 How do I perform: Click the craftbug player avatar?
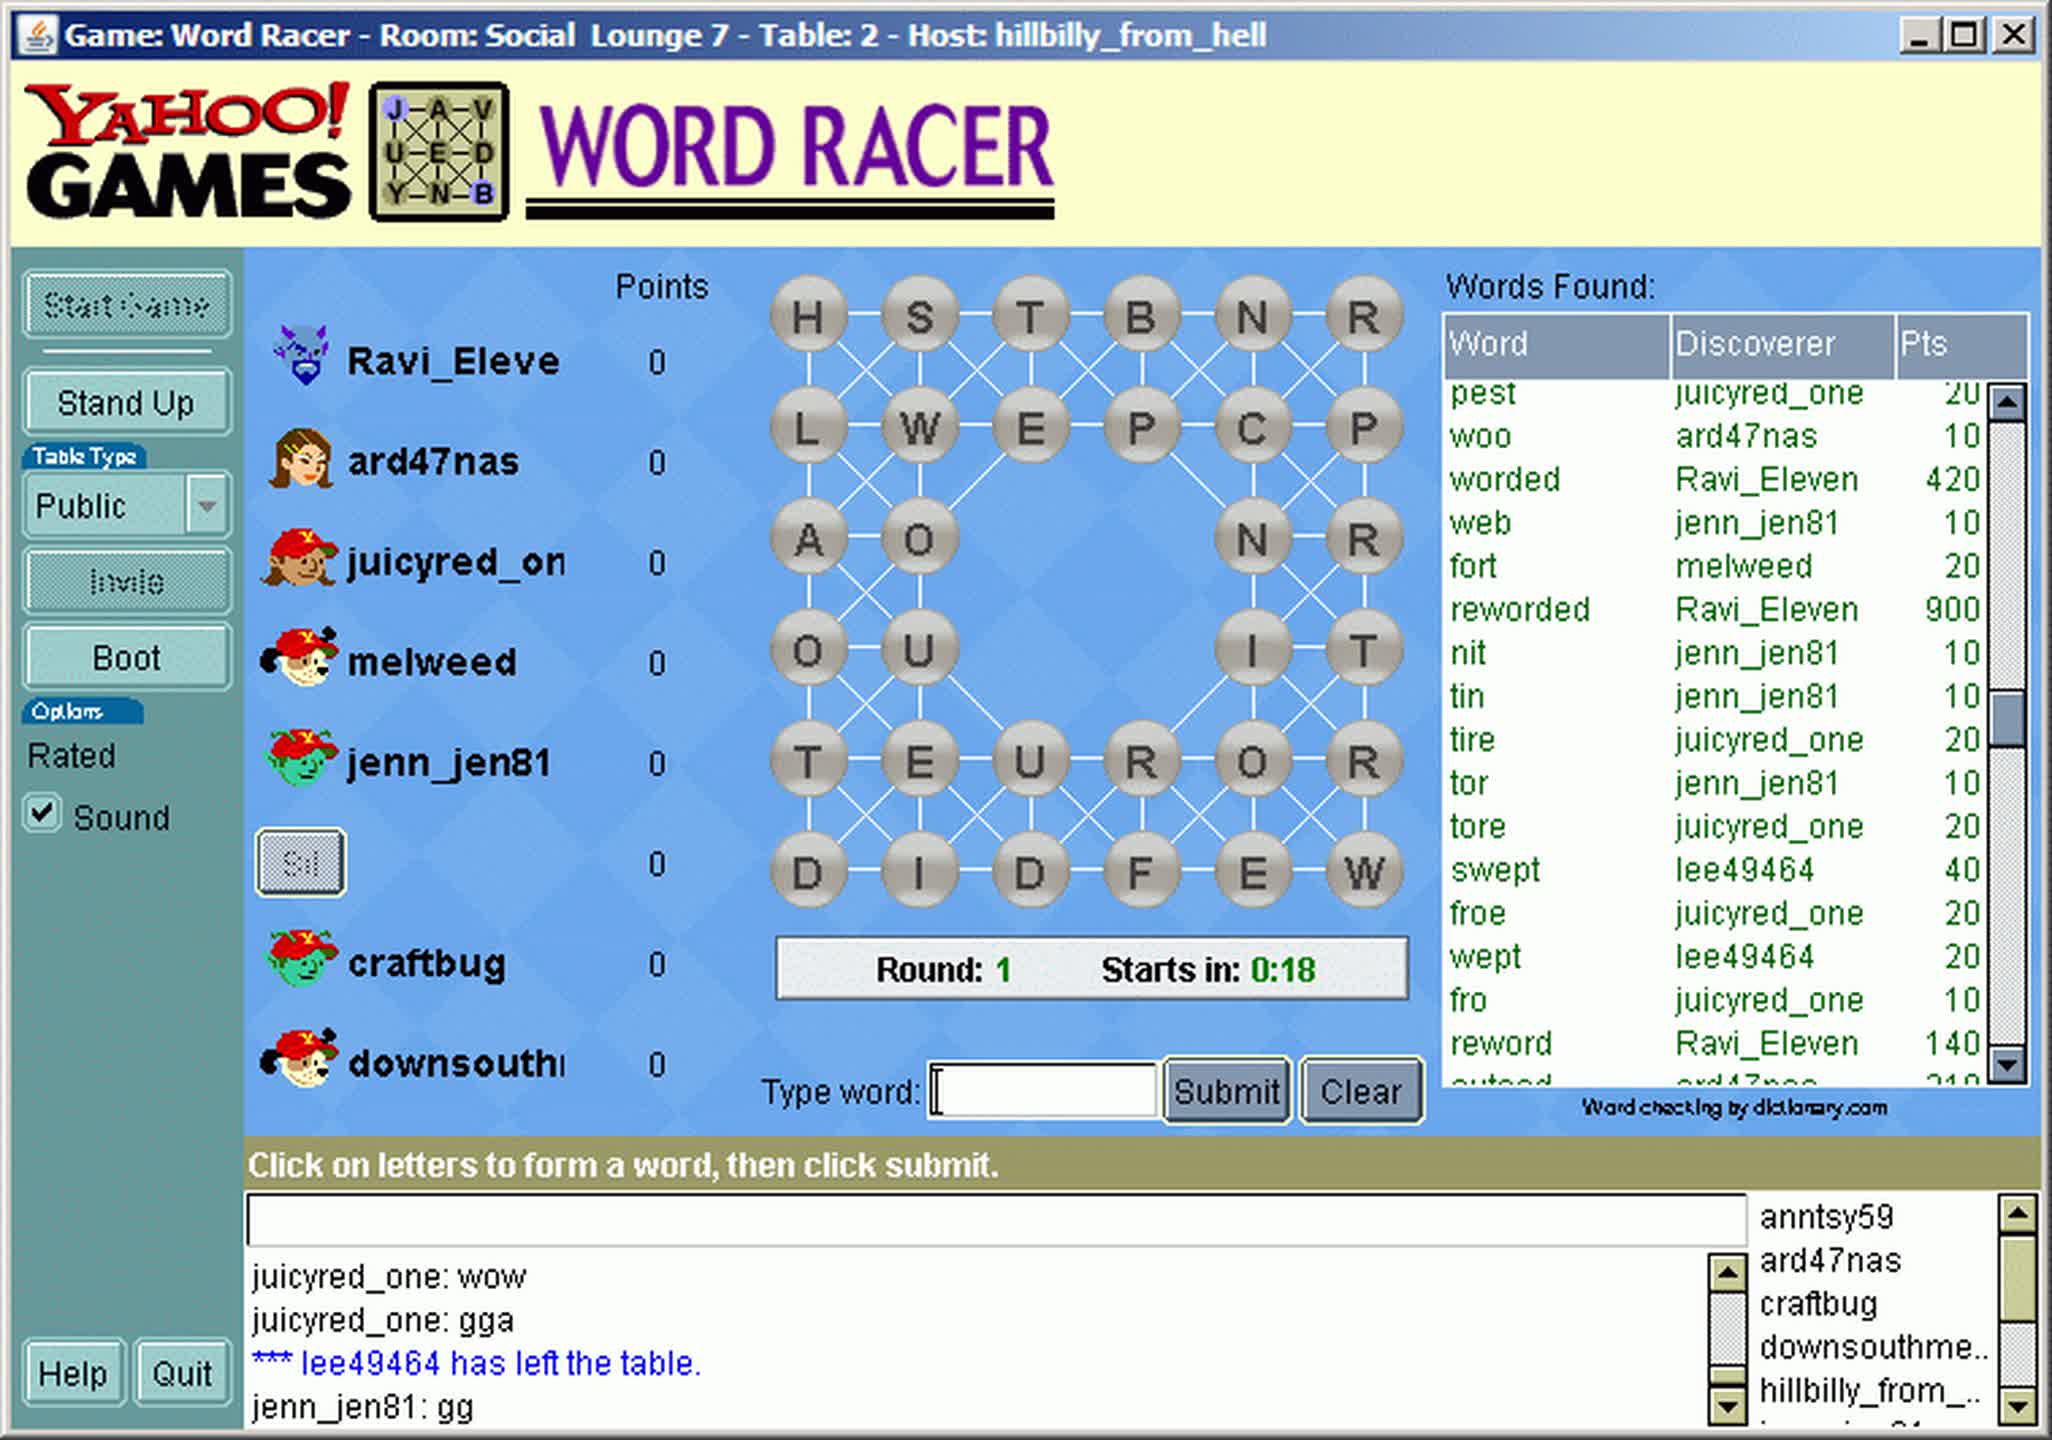(x=301, y=959)
